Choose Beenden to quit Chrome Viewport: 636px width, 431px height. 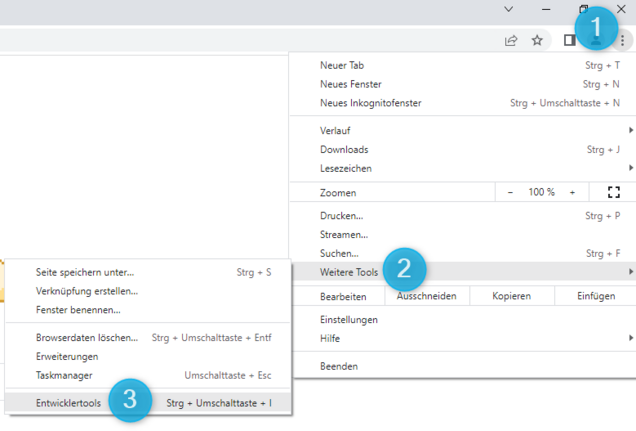pos(462,366)
